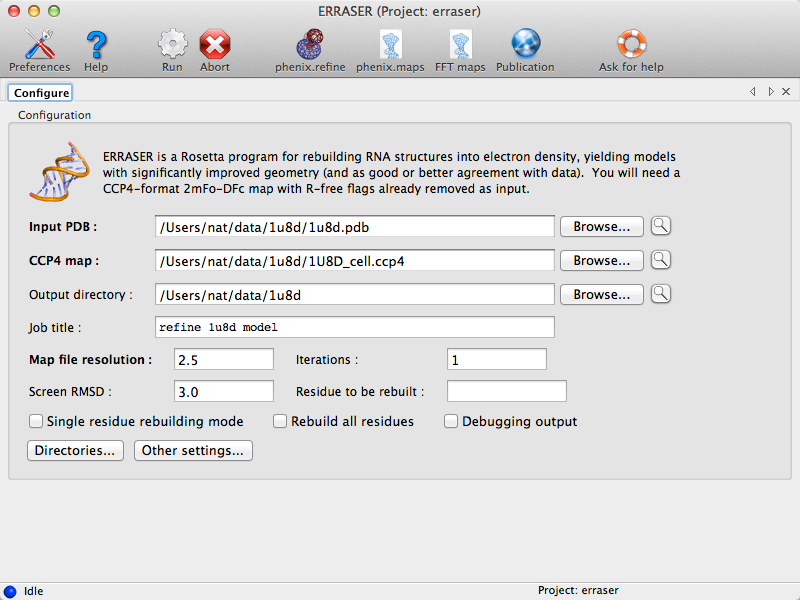The image size is (800, 600).
Task: Enable Debugging output
Action: click(451, 421)
